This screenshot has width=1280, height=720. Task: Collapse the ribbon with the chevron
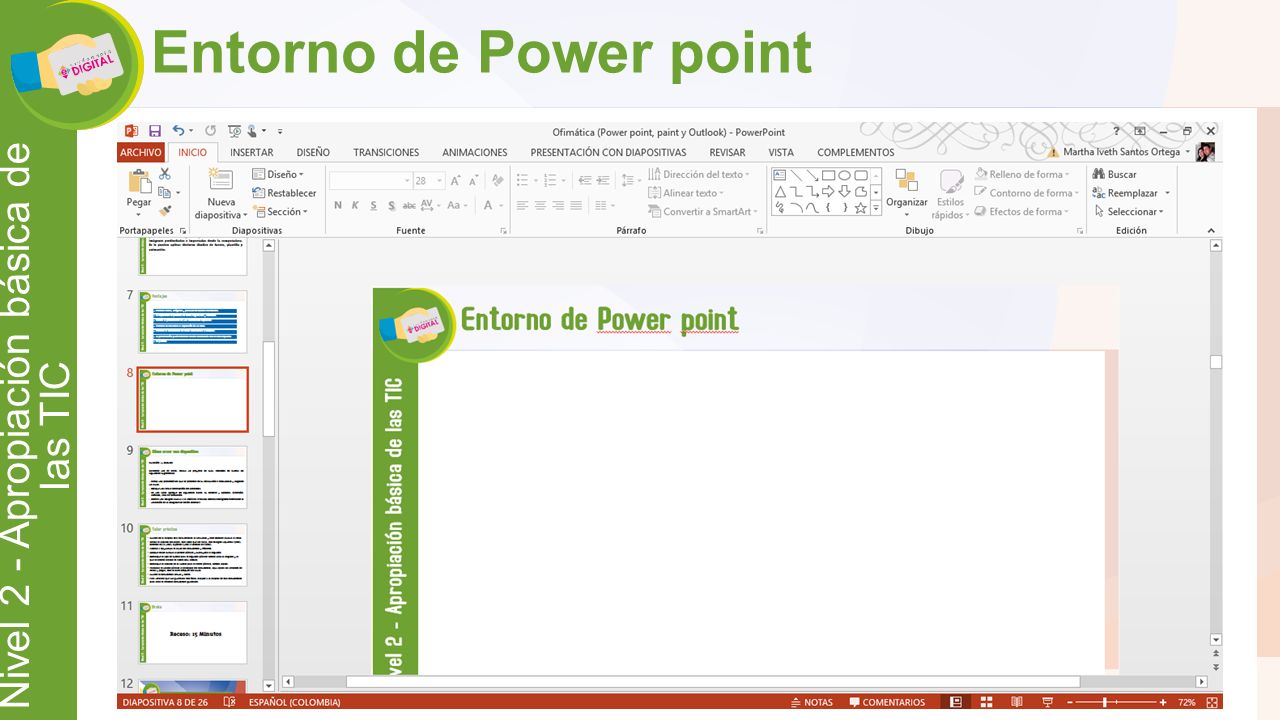click(x=1211, y=231)
